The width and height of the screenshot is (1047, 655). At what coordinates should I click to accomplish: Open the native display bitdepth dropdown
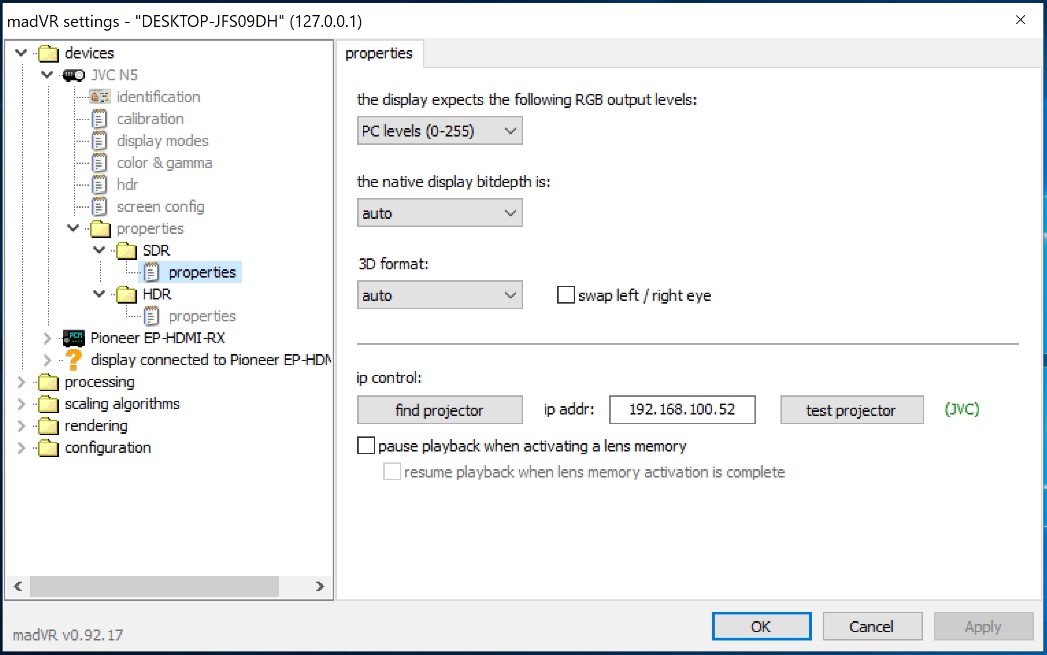[439, 213]
